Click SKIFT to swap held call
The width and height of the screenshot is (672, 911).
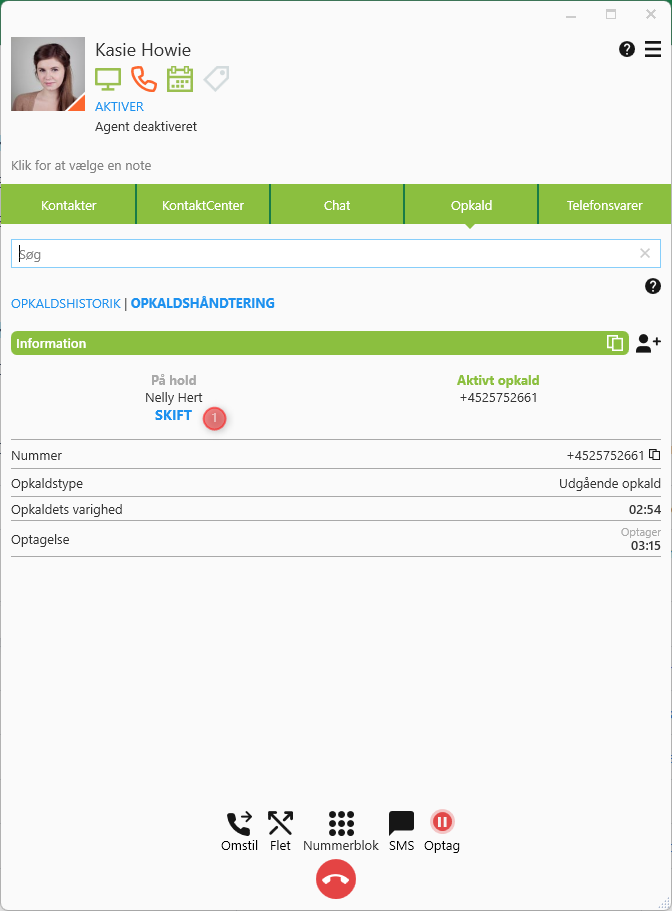[173, 415]
